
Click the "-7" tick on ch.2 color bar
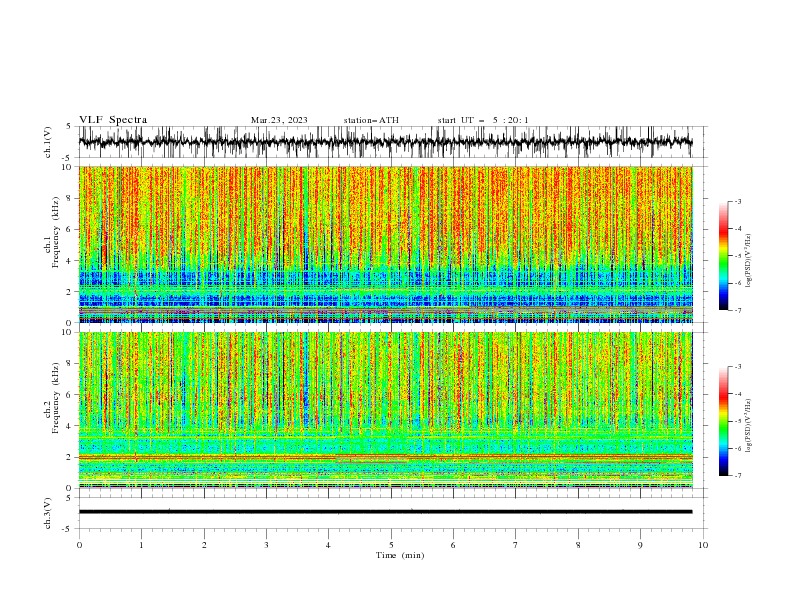[x=737, y=475]
